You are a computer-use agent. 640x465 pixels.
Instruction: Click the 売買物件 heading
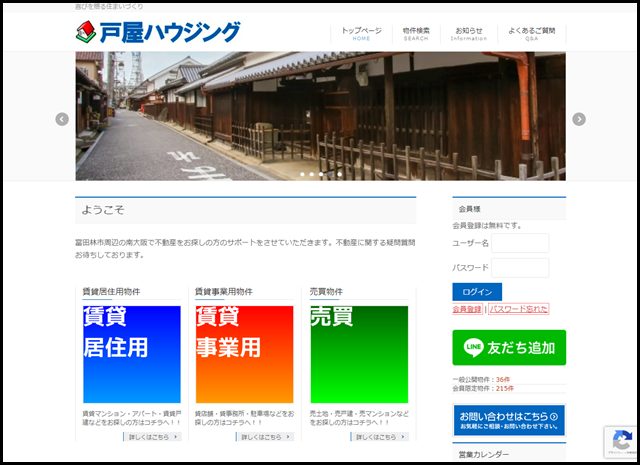[x=326, y=291]
